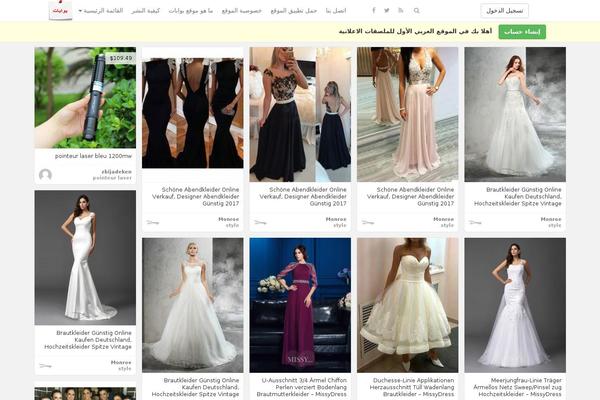Screen dimensions: 600x400
Task: Open Brautkleider Günstig title under satin mermaid dress
Action: pos(88,340)
